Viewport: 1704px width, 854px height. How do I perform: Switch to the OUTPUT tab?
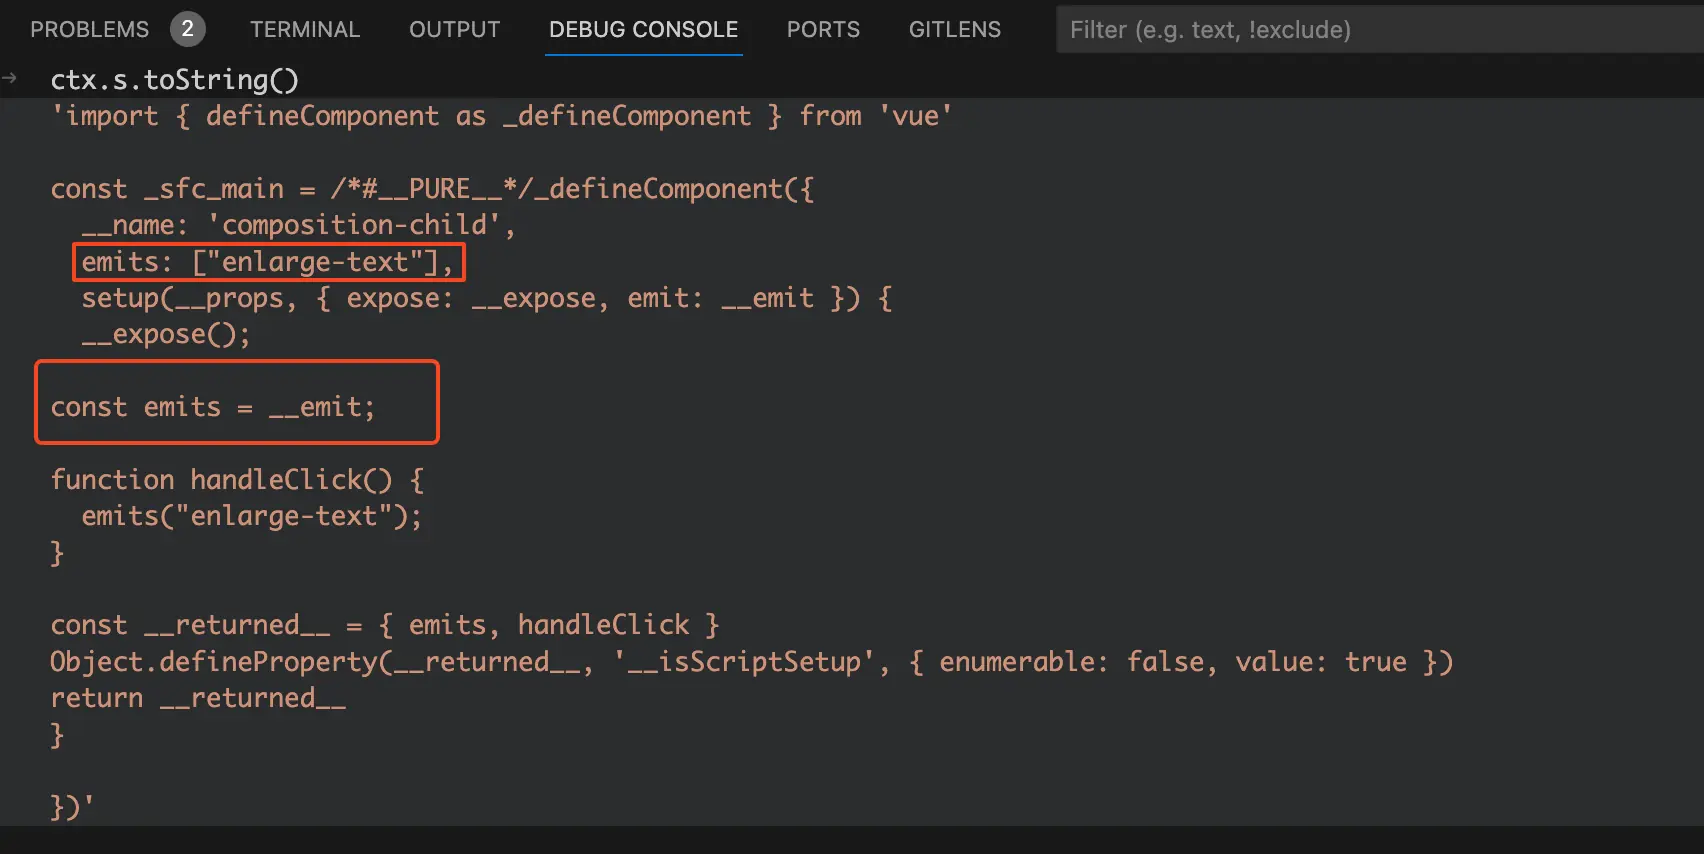point(454,29)
